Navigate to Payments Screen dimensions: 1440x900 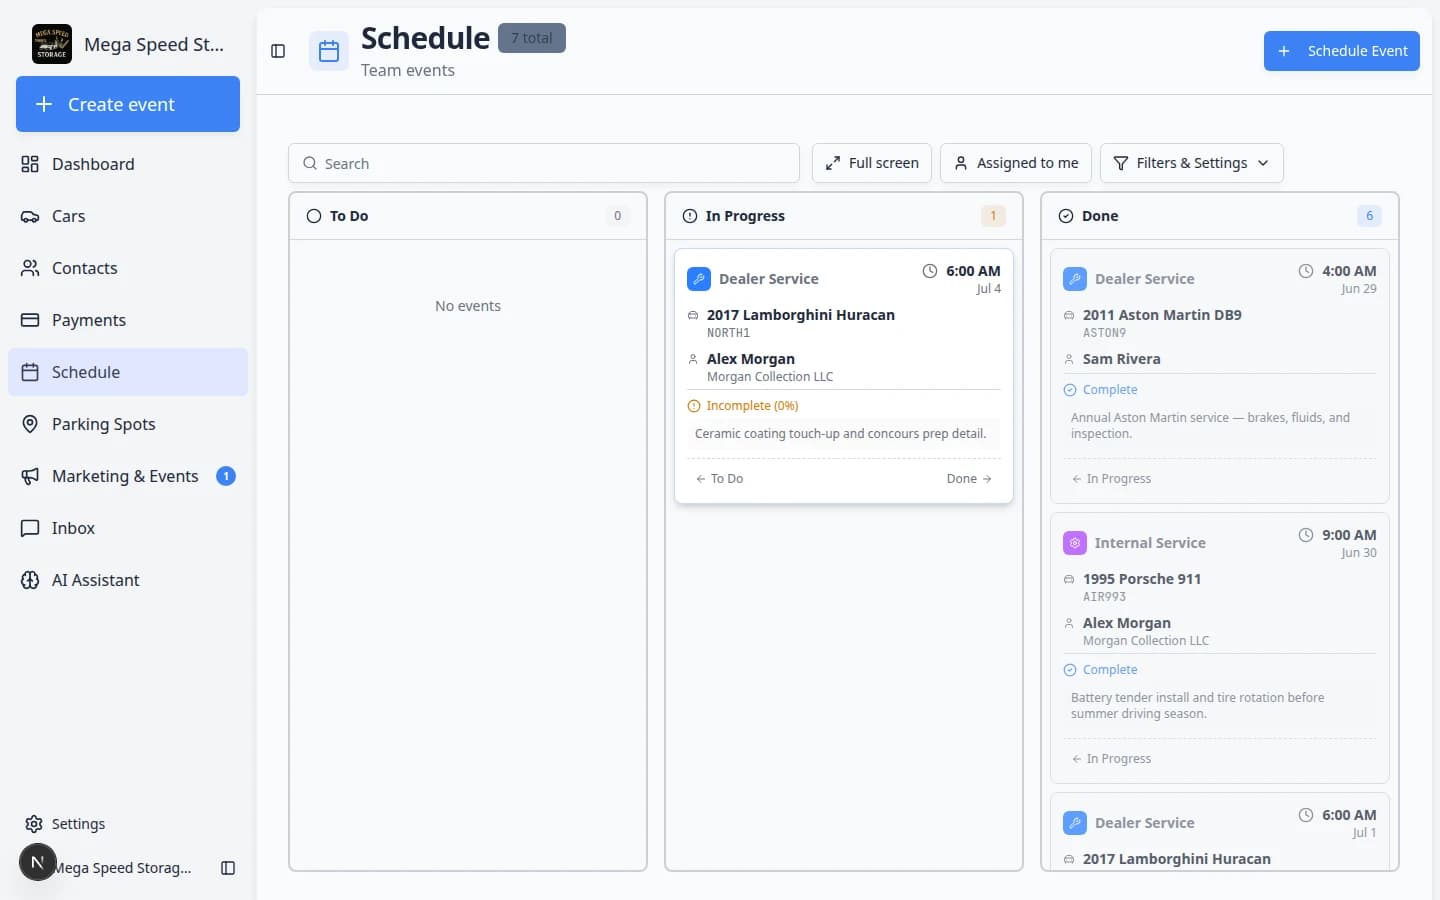point(128,320)
